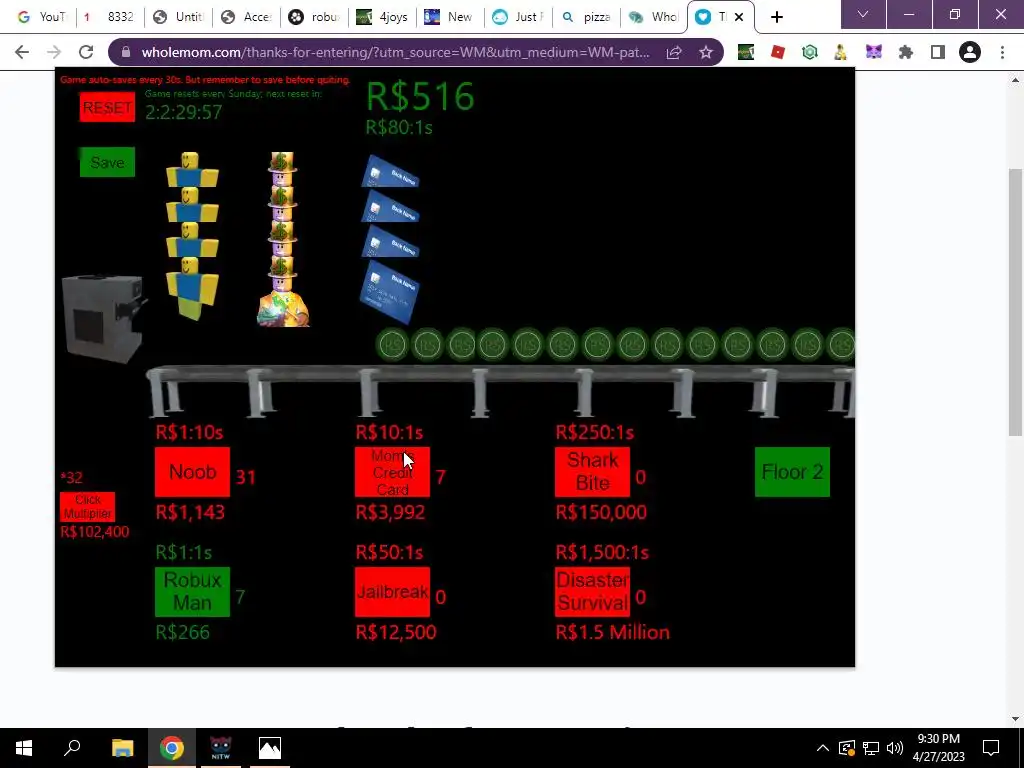Click the R$1,143 Noob price
1024x768 pixels.
point(190,512)
